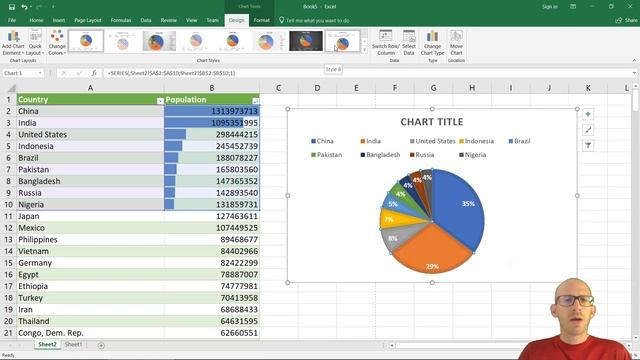Switch to the Insert tab
This screenshot has width=640, height=360.
point(59,20)
